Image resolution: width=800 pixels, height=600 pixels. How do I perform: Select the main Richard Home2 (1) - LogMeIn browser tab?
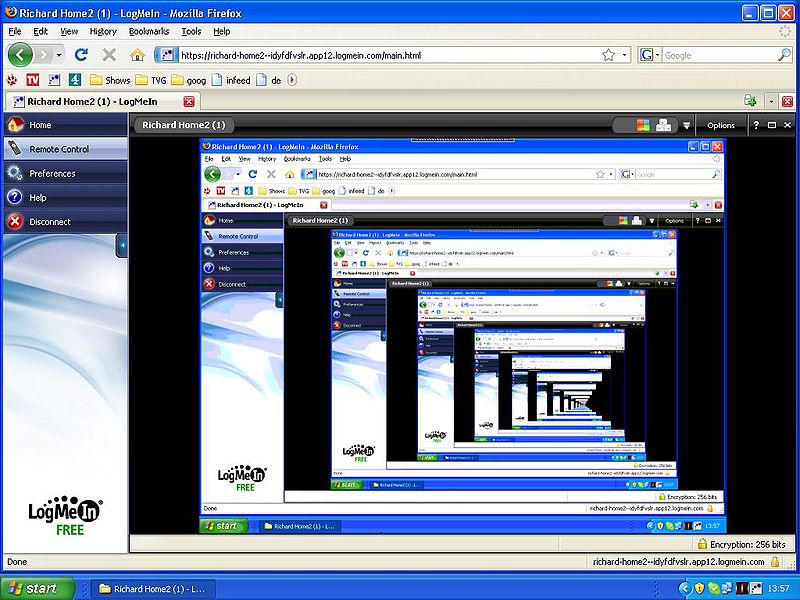pos(102,102)
